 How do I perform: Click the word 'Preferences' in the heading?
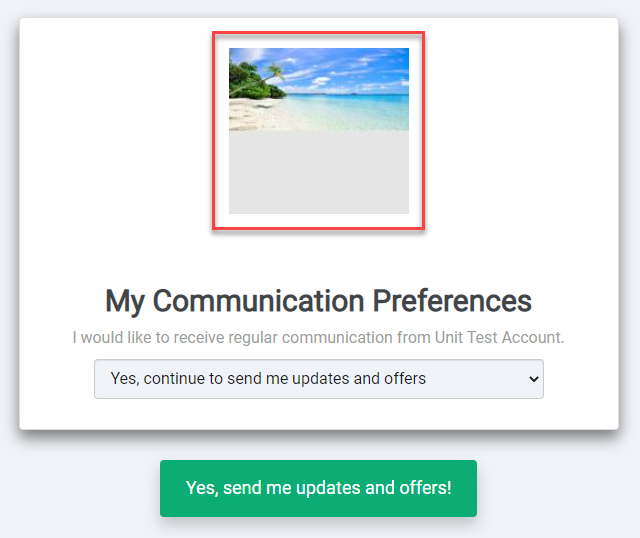(452, 301)
